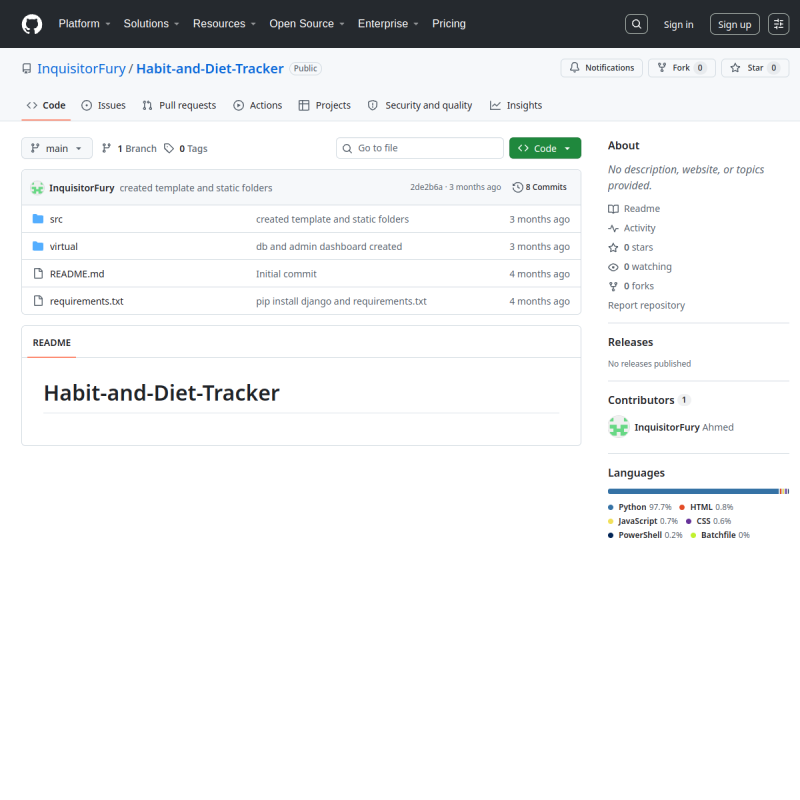Open the Pricing menu item
The height and width of the screenshot is (800, 800).
449,24
